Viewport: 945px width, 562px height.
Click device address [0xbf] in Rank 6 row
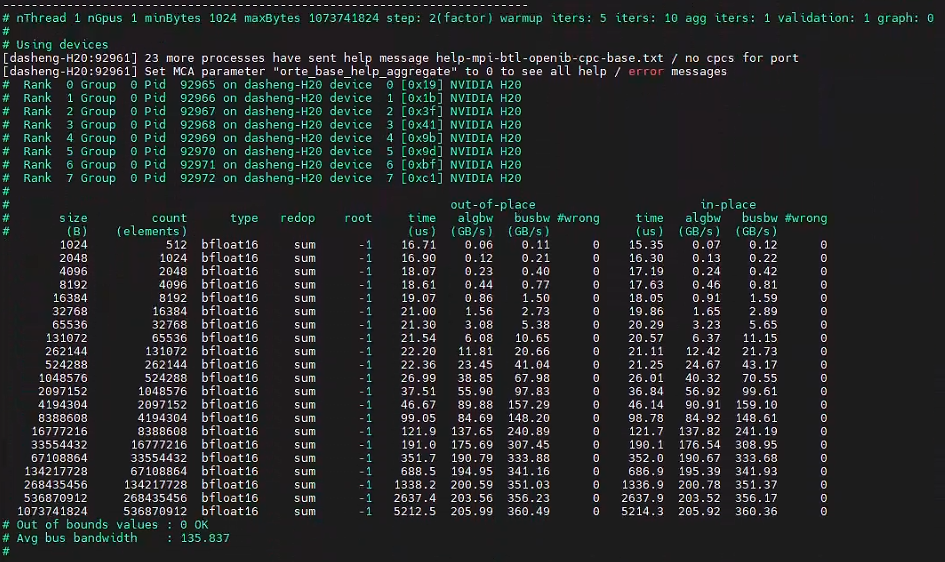coord(422,164)
